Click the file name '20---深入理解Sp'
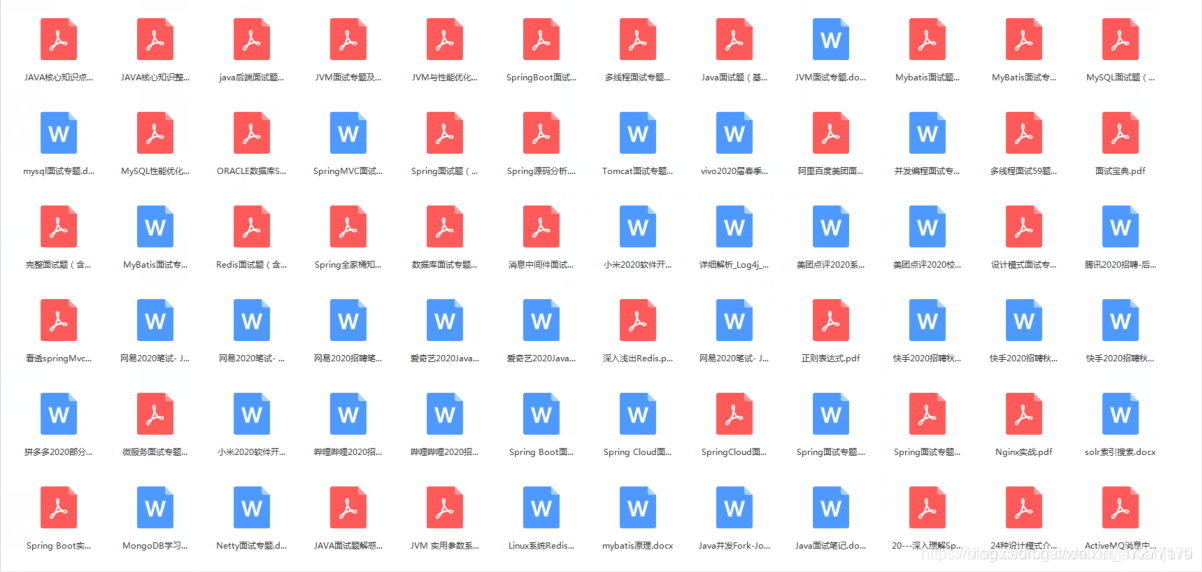The width and height of the screenshot is (1202, 572). coord(928,546)
